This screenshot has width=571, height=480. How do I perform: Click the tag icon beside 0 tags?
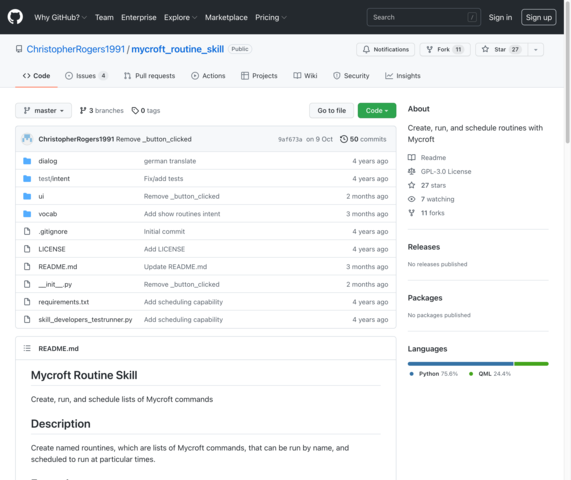pos(135,110)
